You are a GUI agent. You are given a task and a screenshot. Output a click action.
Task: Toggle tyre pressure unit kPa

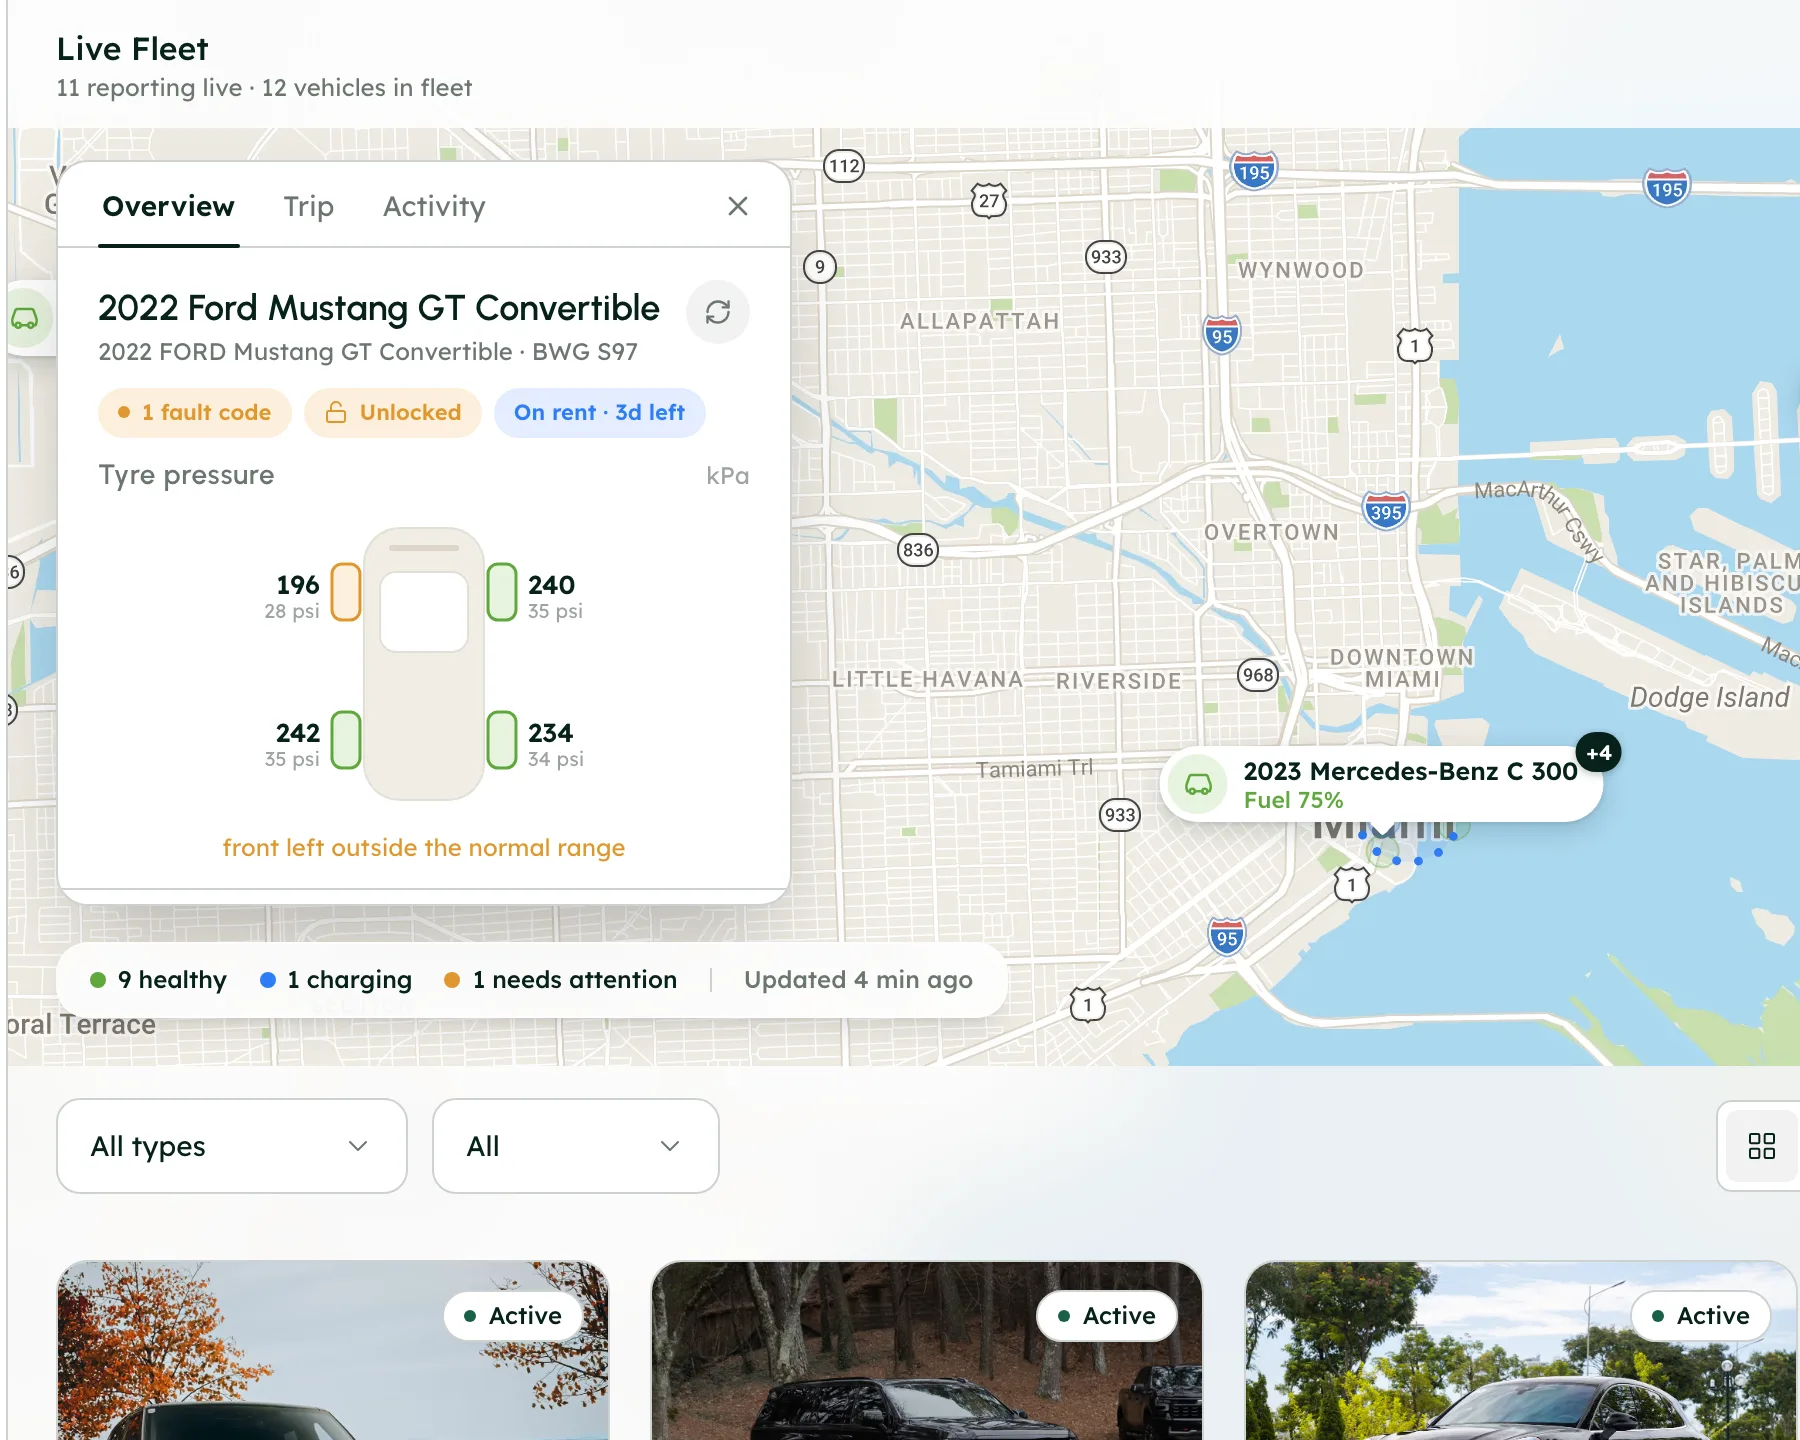727,476
